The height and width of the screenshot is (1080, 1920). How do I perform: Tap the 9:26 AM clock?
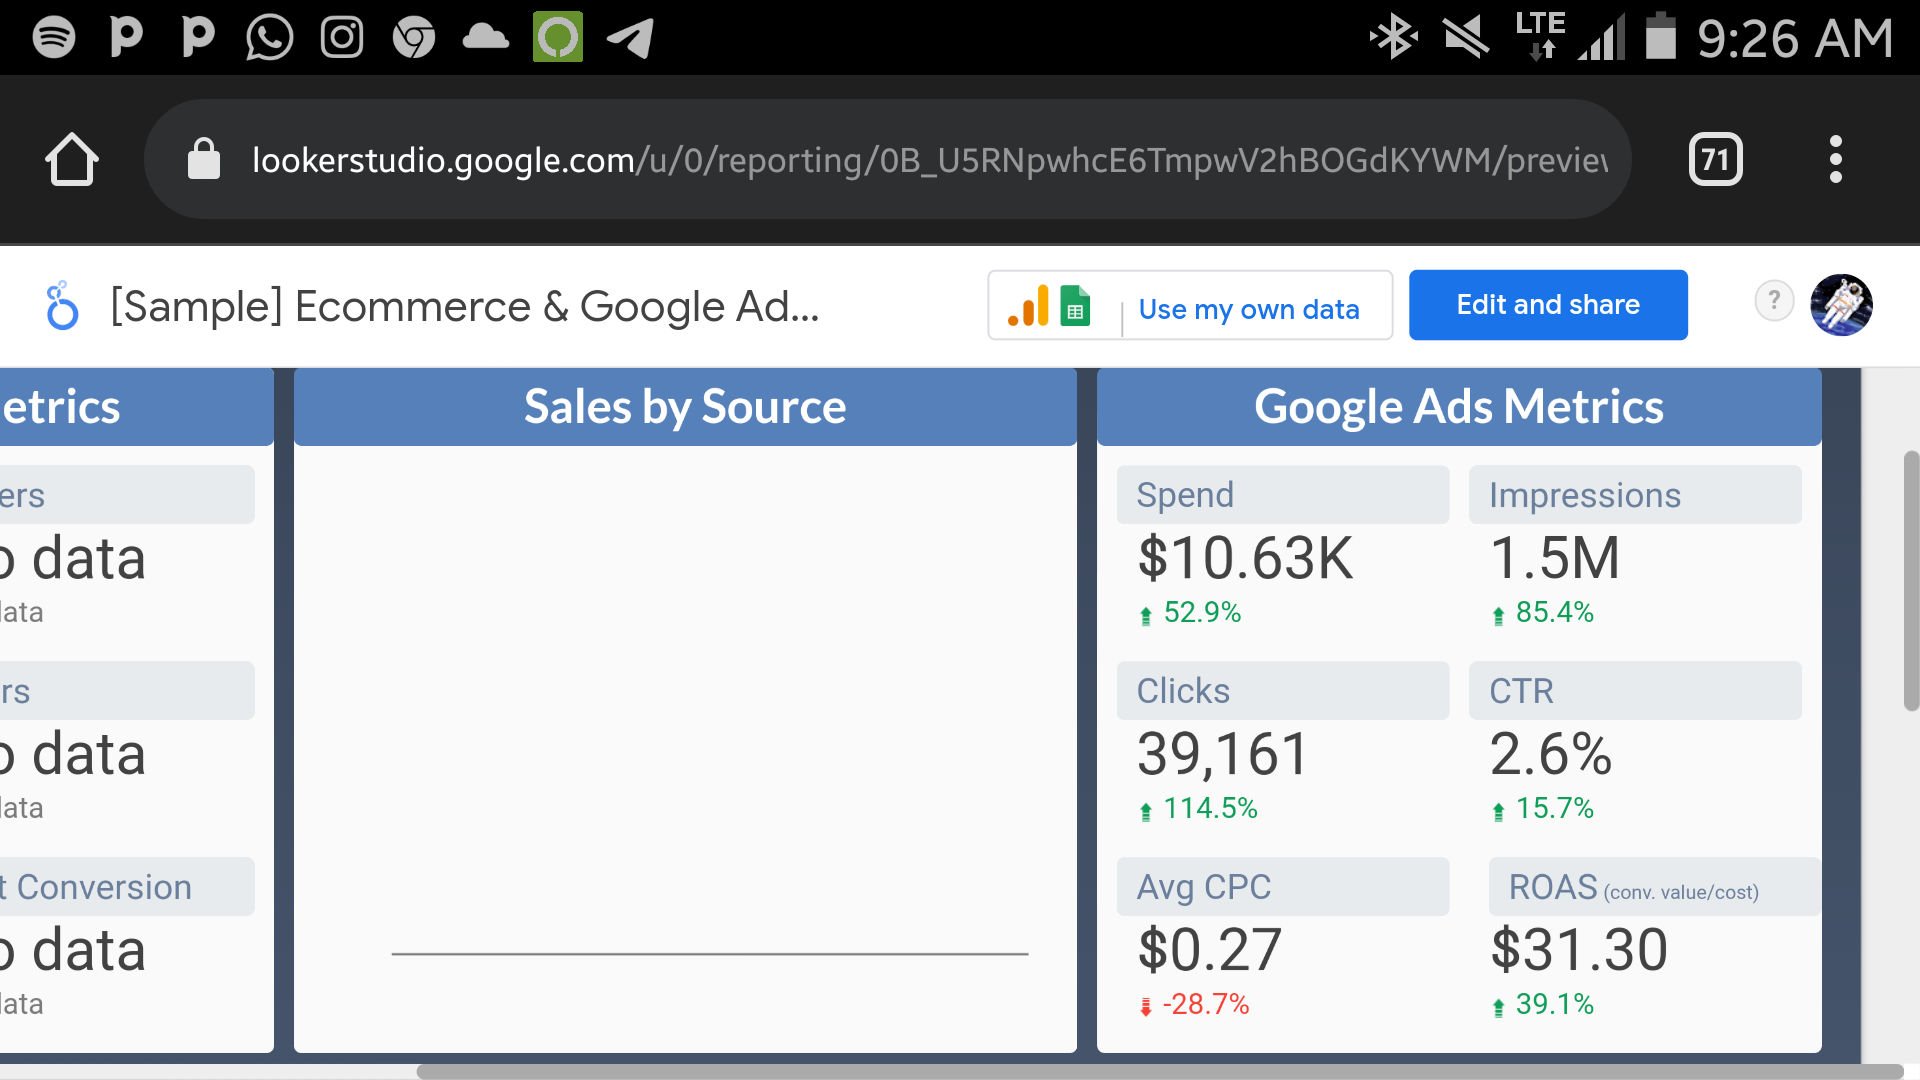coord(1796,39)
